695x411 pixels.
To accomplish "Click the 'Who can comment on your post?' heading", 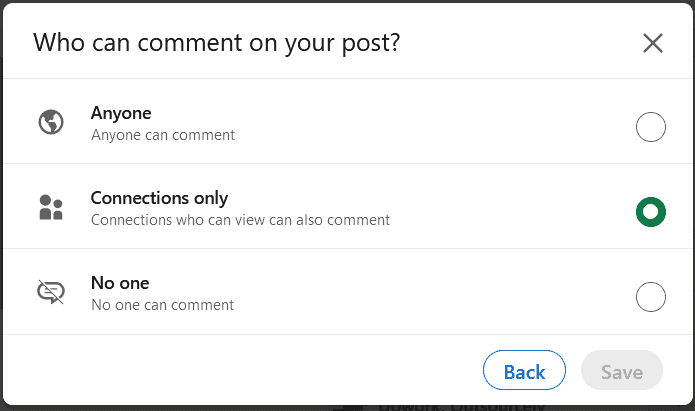I will pyautogui.click(x=216, y=43).
